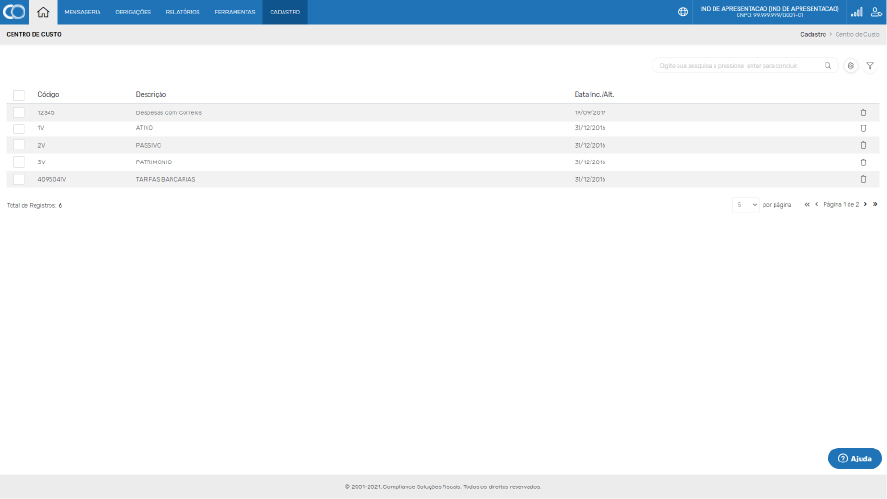Select all rows with header checkbox
The width and height of the screenshot is (887, 499).
pos(19,95)
